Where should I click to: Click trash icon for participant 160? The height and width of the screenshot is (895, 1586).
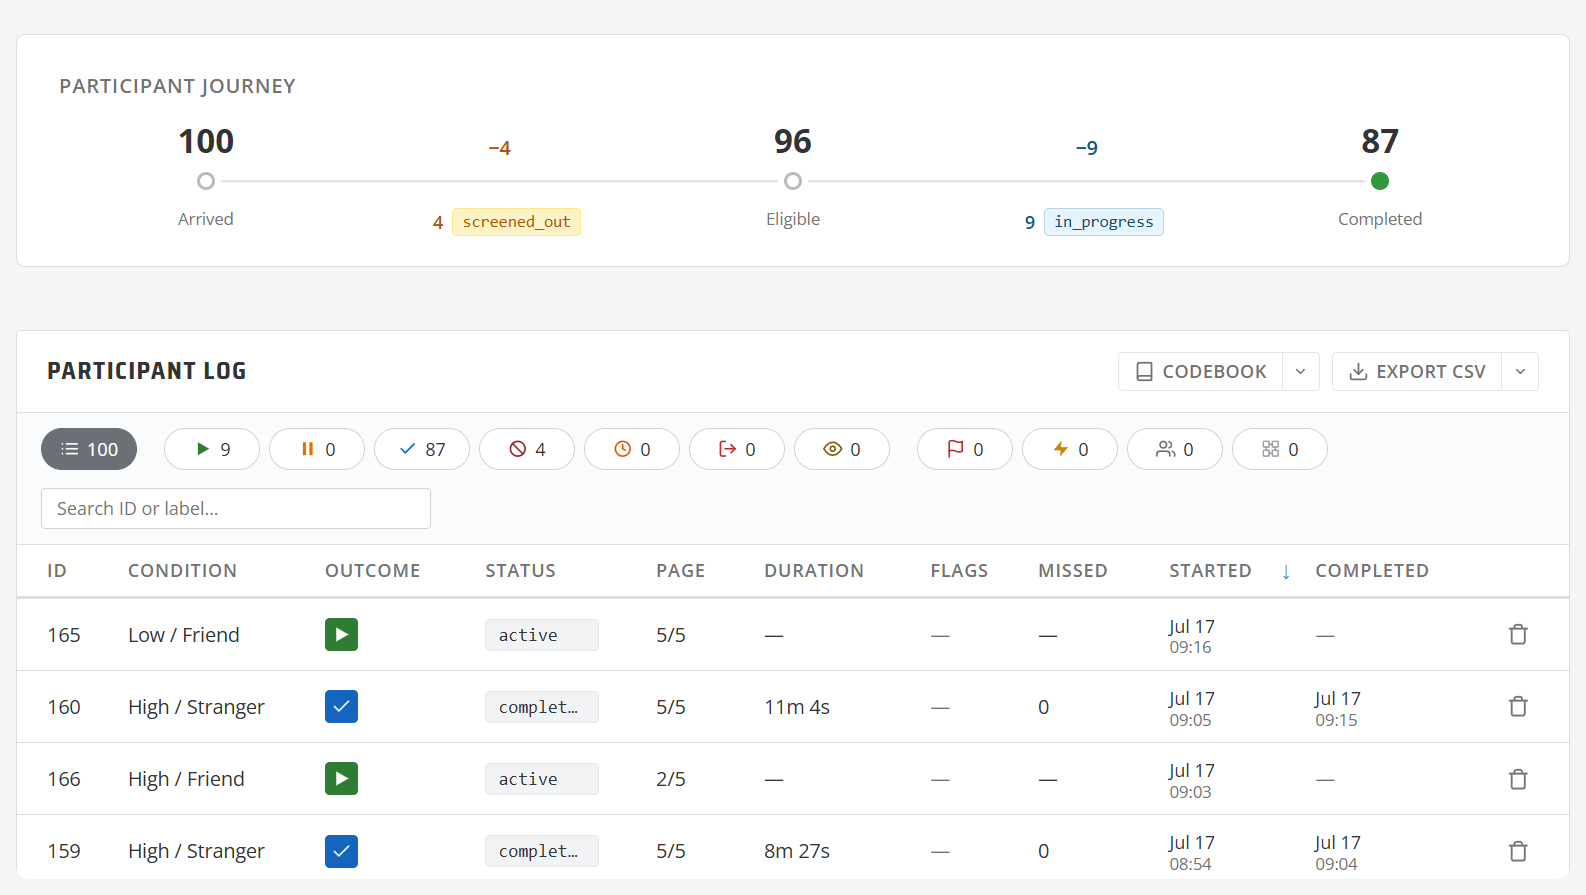coord(1518,706)
